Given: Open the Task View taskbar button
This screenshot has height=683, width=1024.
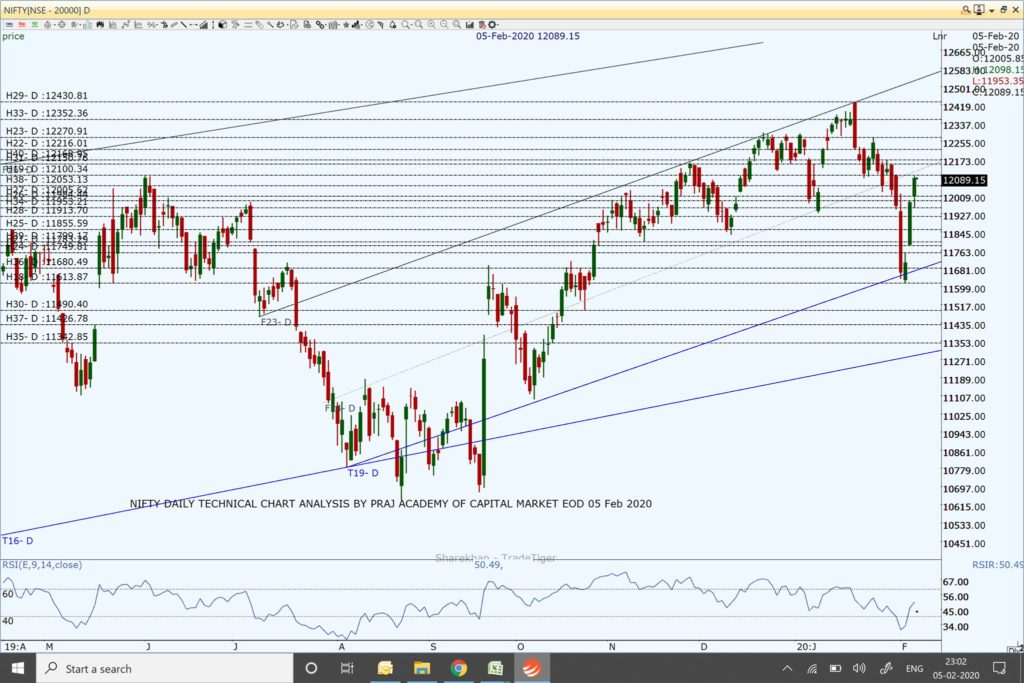Looking at the screenshot, I should (x=347, y=668).
